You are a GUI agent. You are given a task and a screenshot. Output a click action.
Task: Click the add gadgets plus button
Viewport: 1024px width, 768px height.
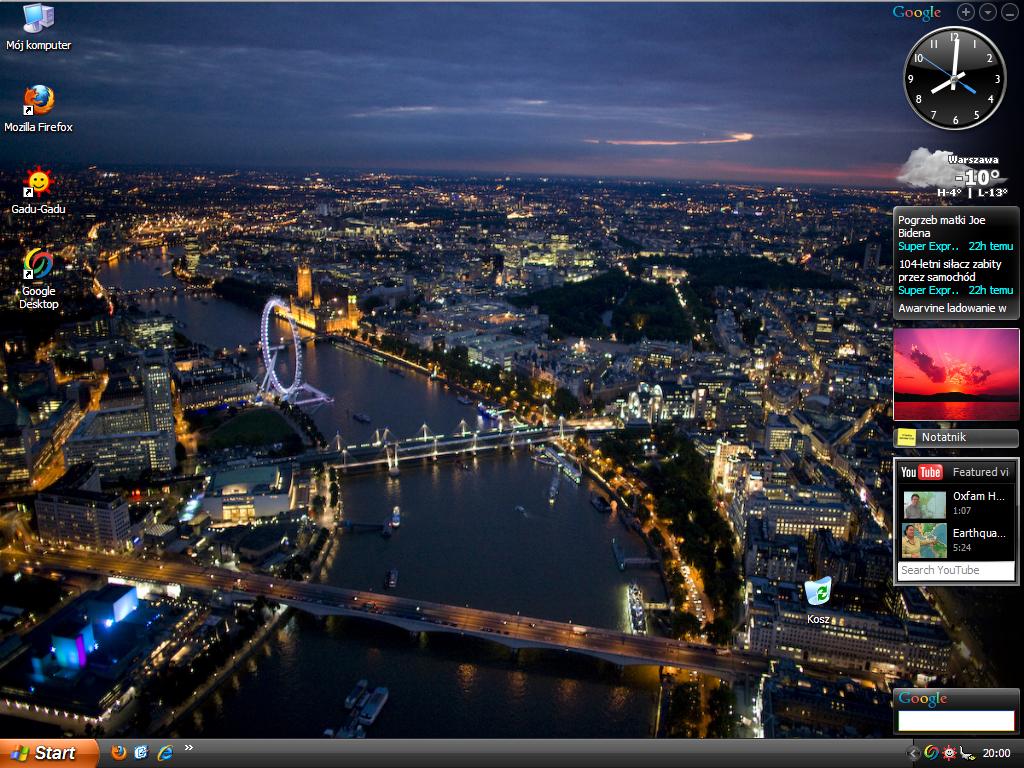click(965, 12)
